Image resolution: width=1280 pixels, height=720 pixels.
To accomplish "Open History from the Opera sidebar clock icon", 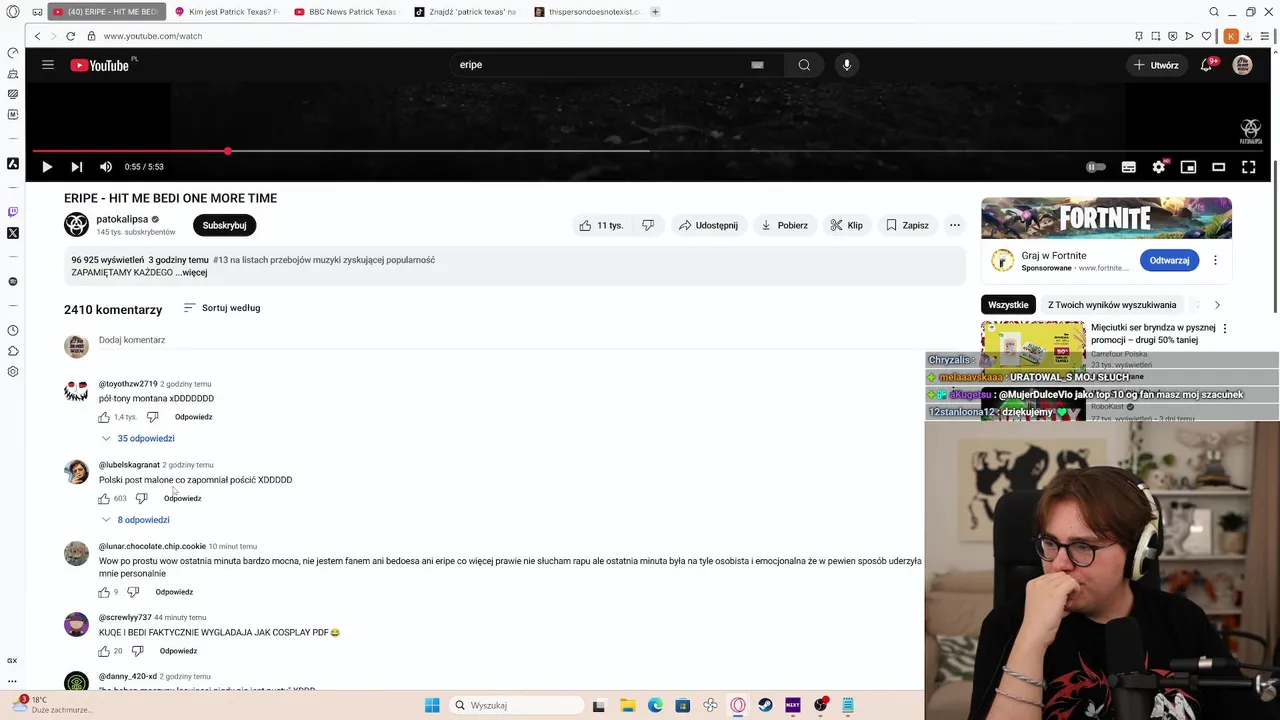I will pyautogui.click(x=12, y=330).
